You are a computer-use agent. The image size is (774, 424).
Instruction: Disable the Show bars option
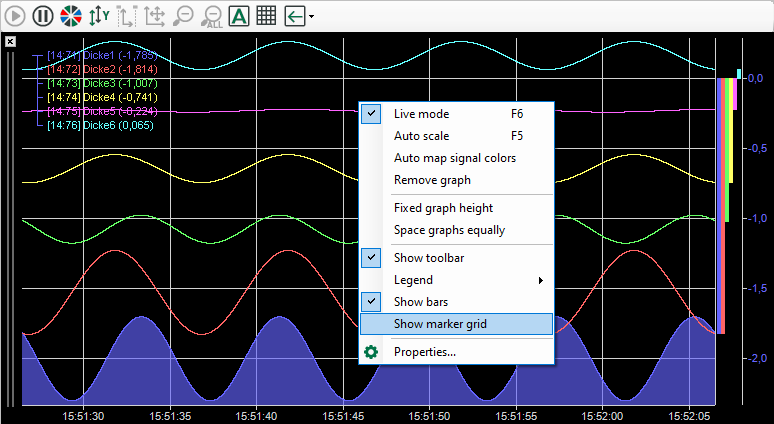420,302
